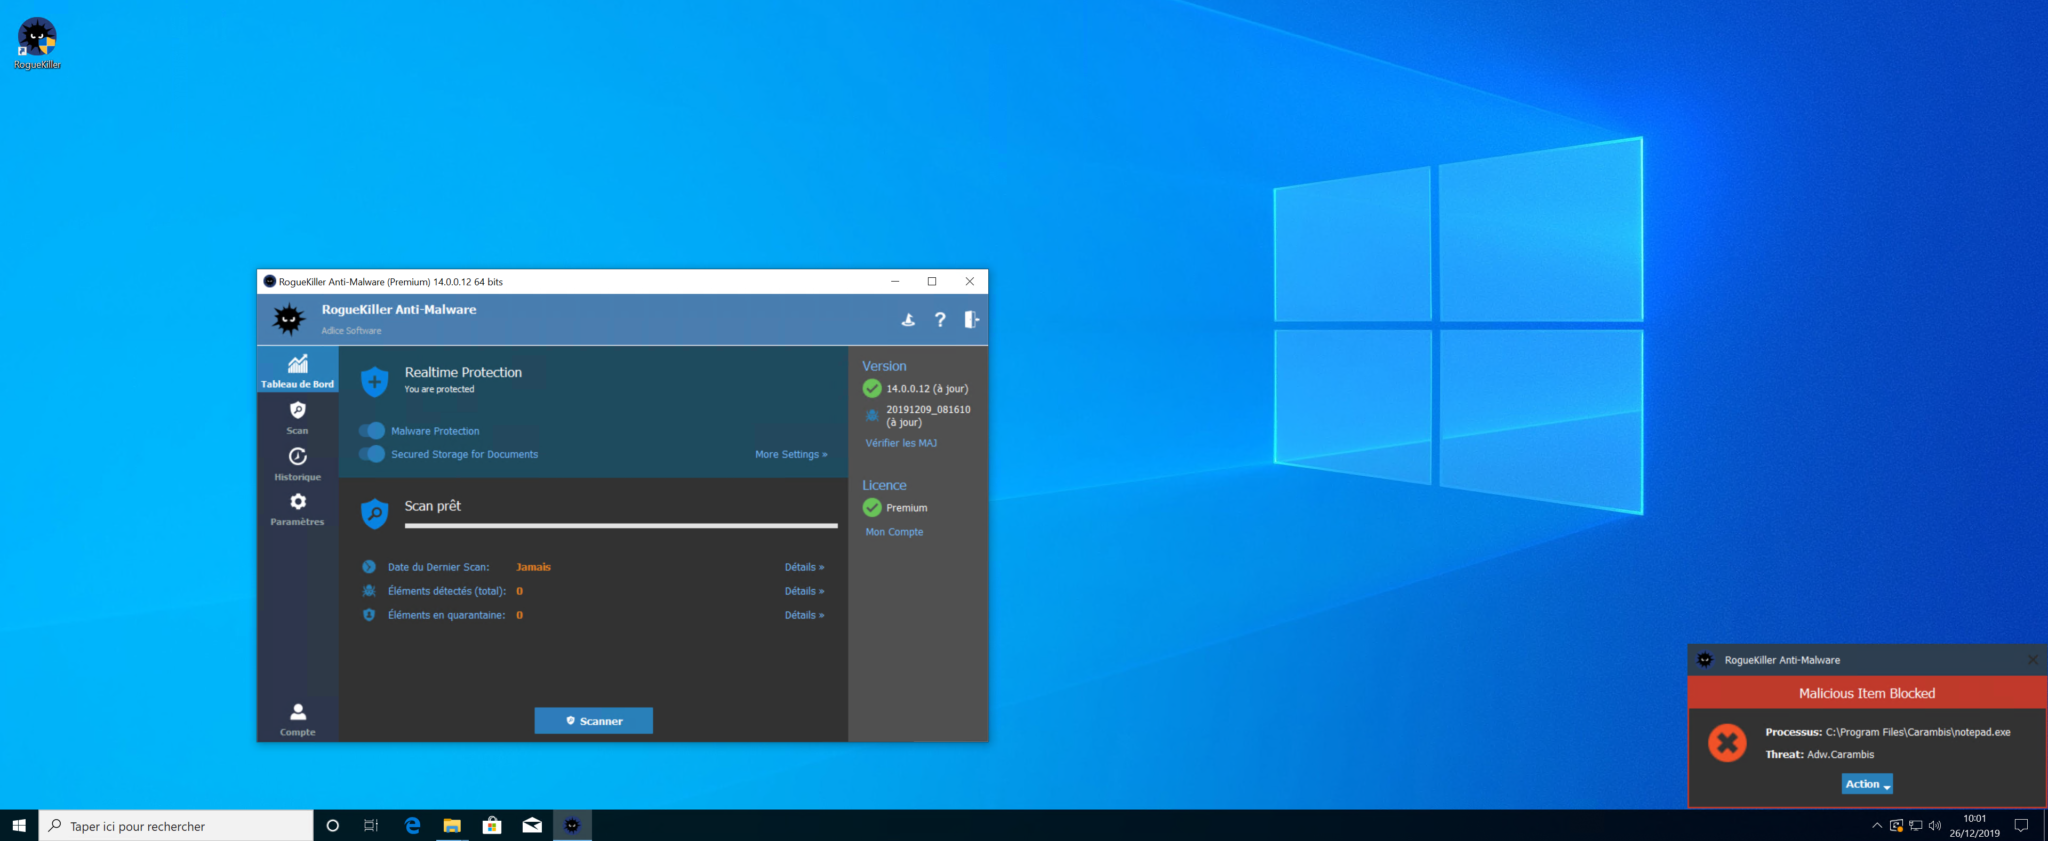
Task: Click the Scanner button
Action: coord(593,721)
